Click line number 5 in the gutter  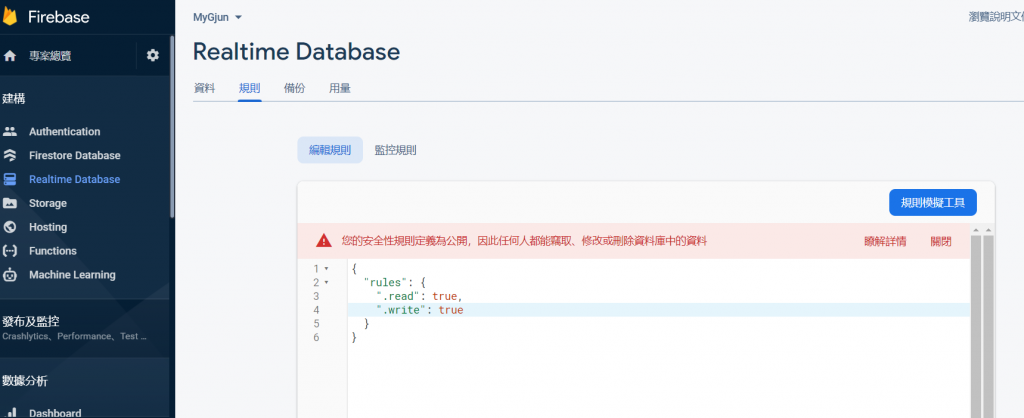point(316,323)
